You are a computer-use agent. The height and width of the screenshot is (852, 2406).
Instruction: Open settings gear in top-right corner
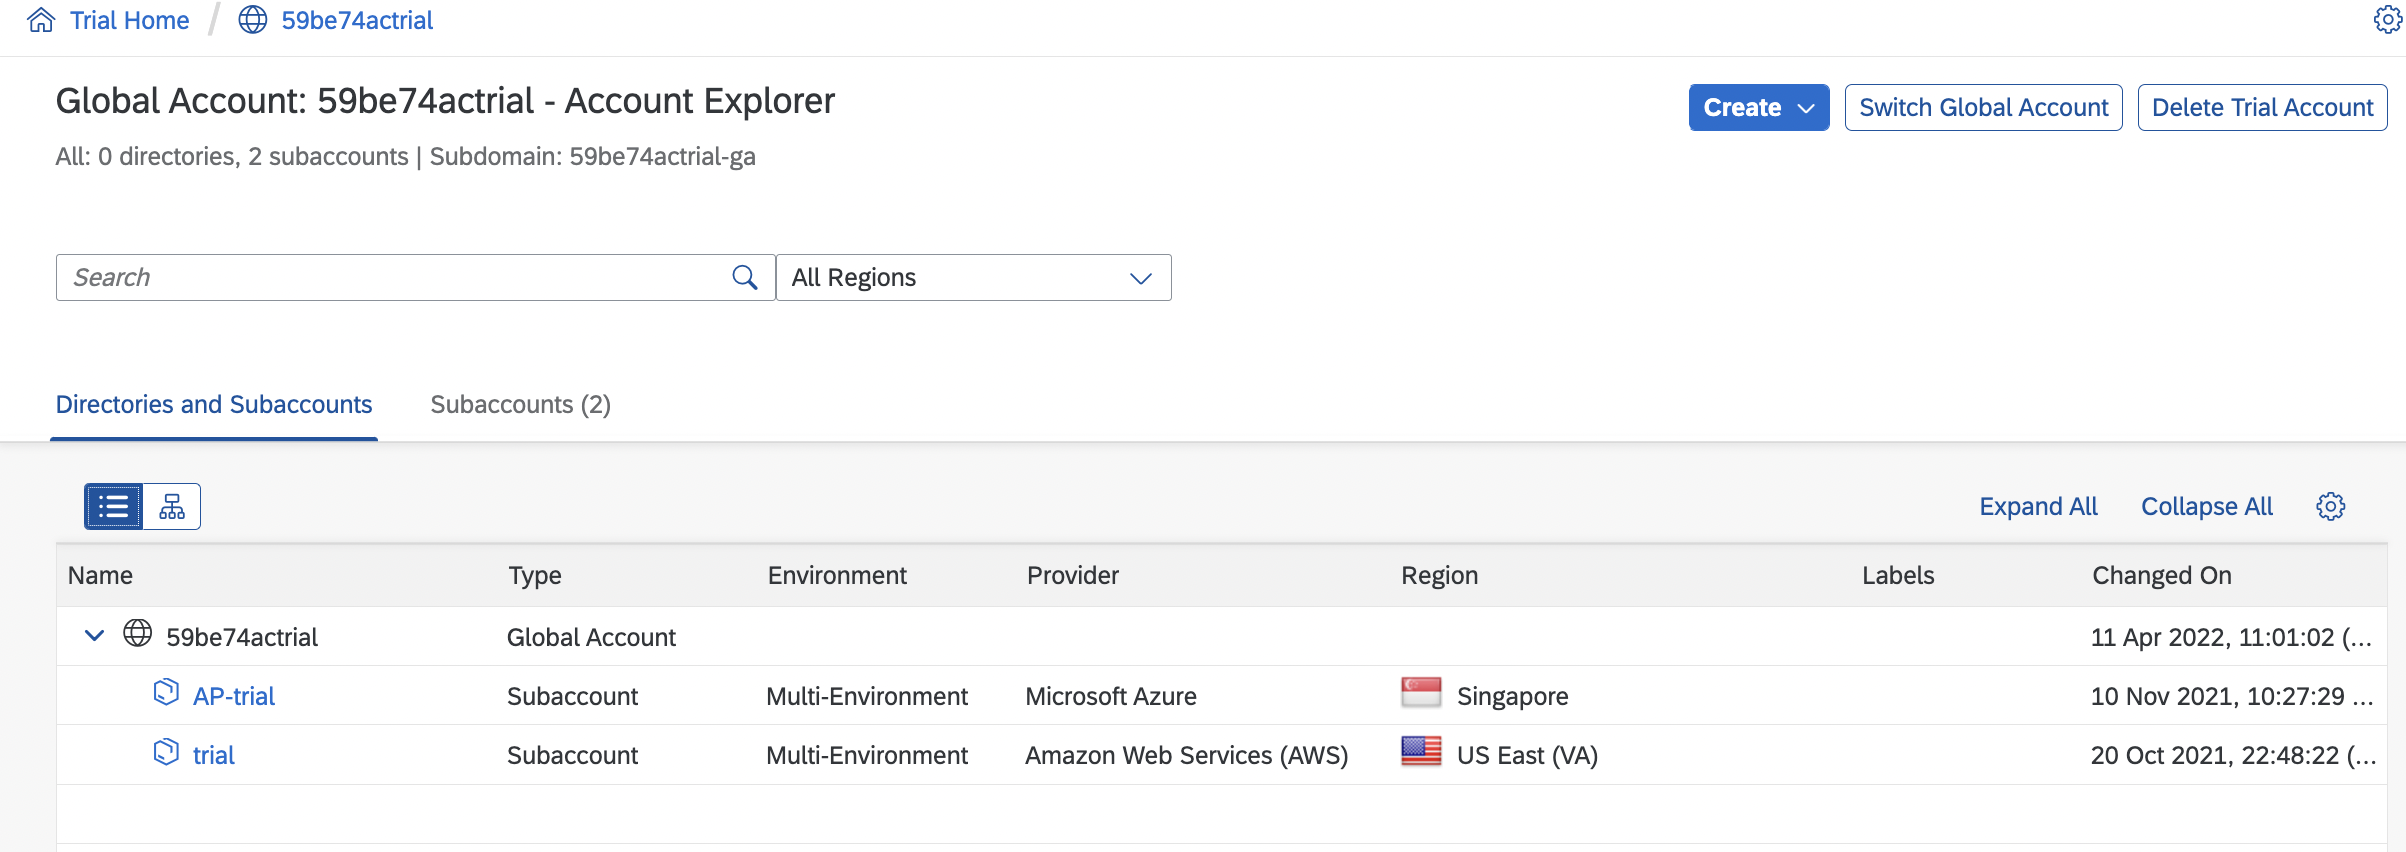tap(2387, 20)
